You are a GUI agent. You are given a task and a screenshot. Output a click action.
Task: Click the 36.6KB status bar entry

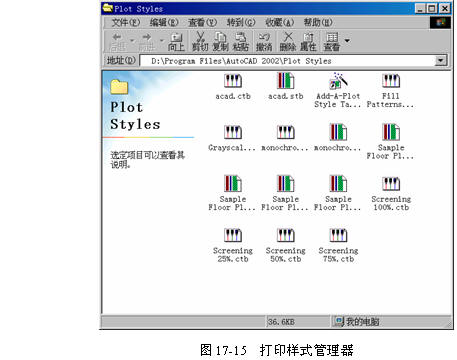pyautogui.click(x=281, y=322)
